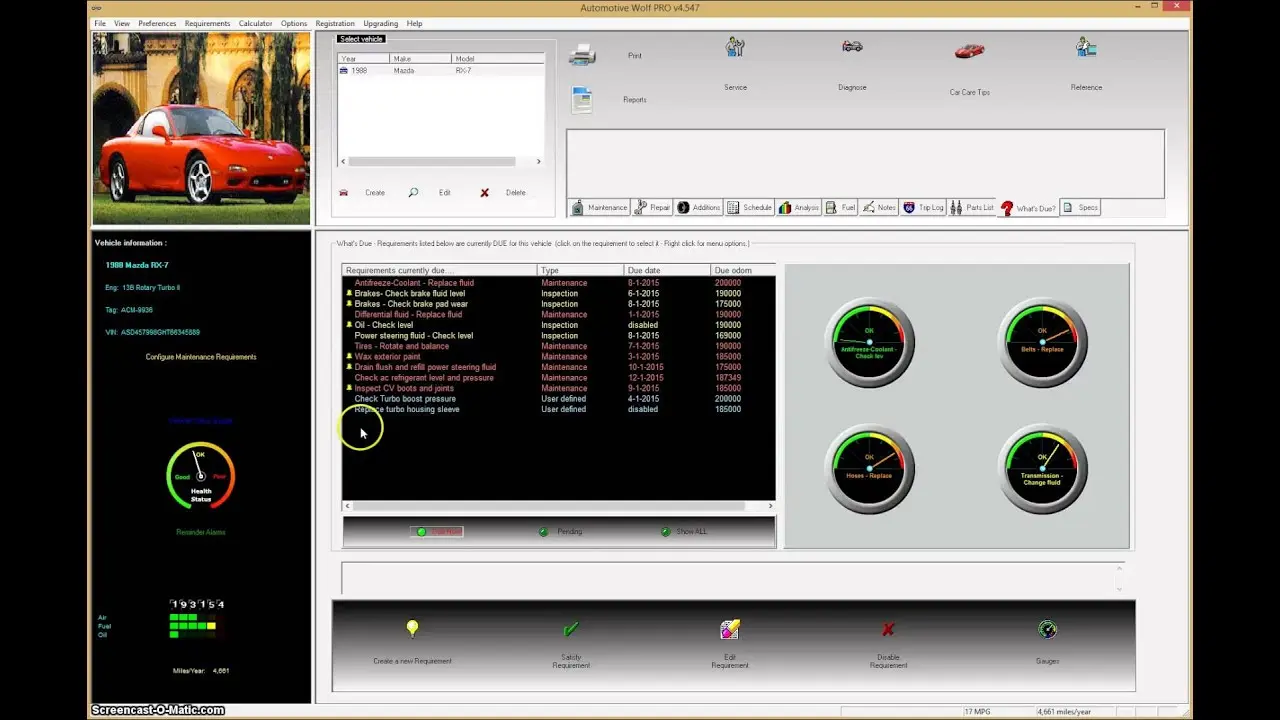Open Edit Requirement notepad icon
This screenshot has height=720, width=1280.
coord(730,628)
